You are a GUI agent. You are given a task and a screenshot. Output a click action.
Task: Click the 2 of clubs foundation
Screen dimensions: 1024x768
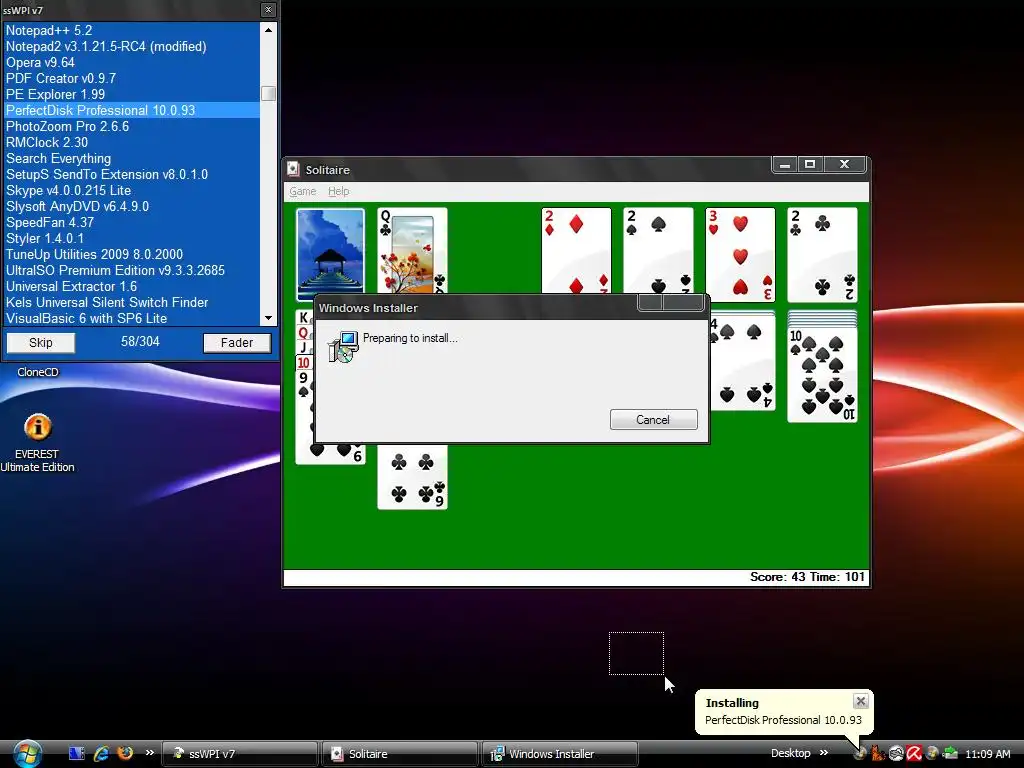pyautogui.click(x=822, y=255)
